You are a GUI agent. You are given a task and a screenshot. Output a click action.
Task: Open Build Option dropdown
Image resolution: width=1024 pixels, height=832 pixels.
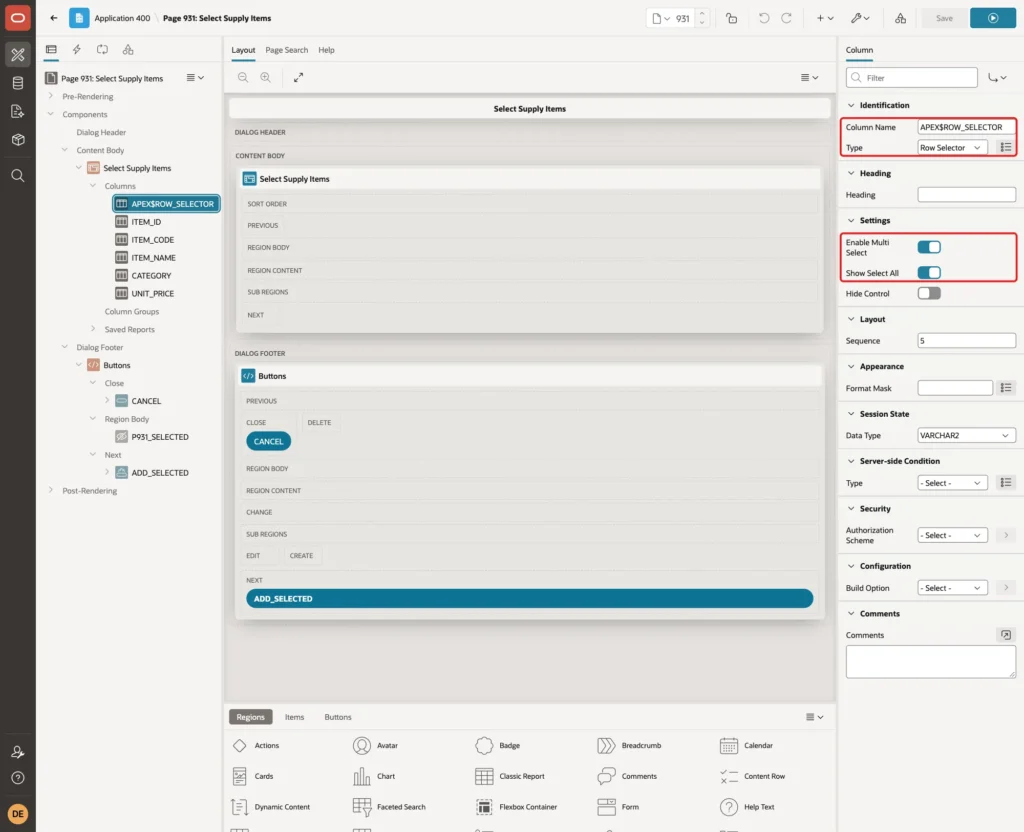[952, 588]
